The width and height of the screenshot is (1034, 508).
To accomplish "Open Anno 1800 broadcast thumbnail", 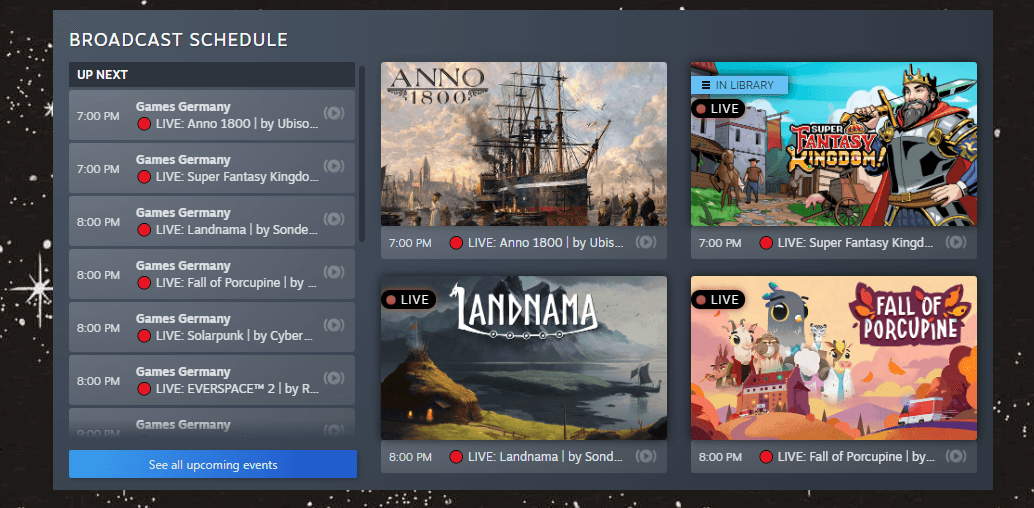I will [524, 144].
